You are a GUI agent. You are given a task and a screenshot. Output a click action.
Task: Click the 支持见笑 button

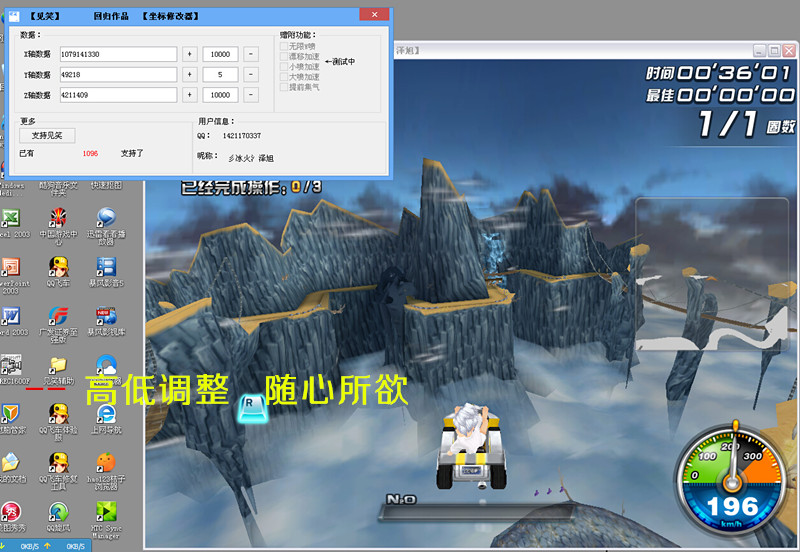coord(47,136)
